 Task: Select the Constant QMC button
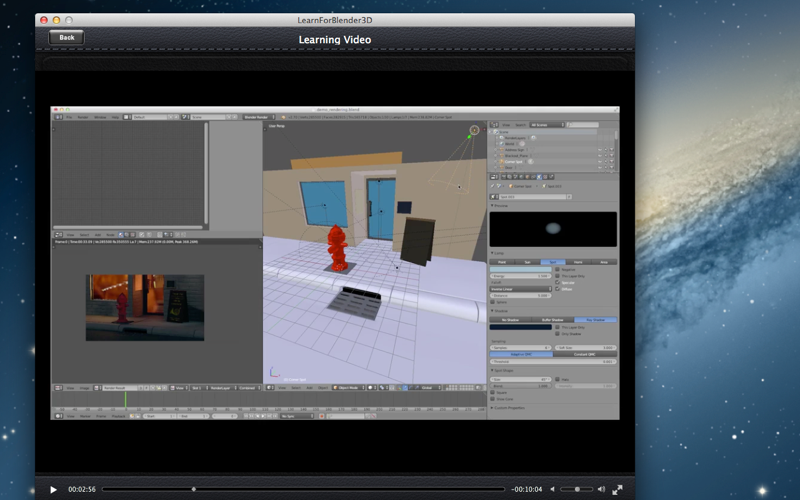point(585,354)
